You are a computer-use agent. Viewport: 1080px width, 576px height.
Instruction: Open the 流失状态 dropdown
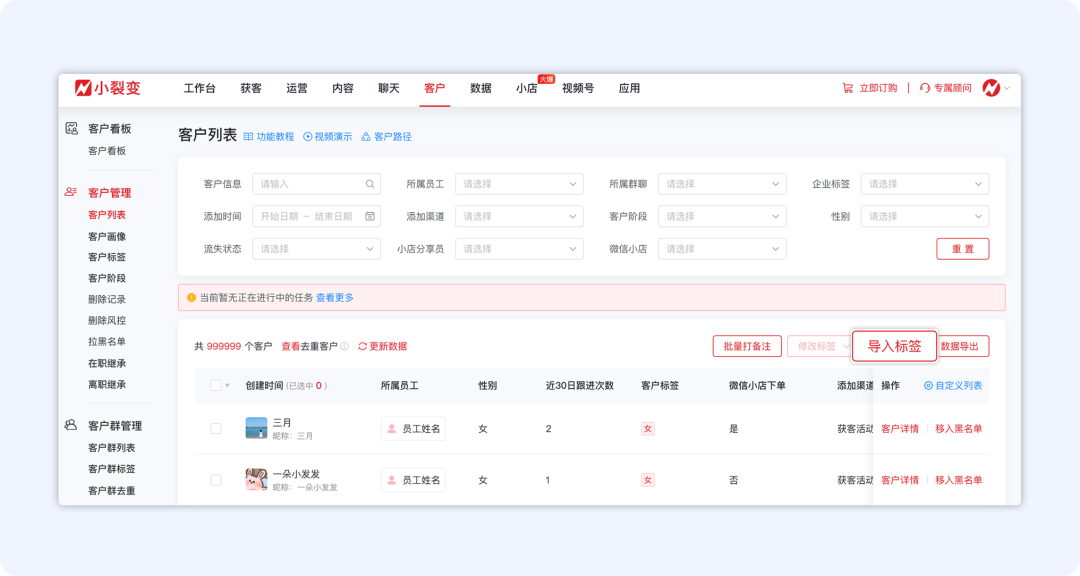tap(316, 249)
